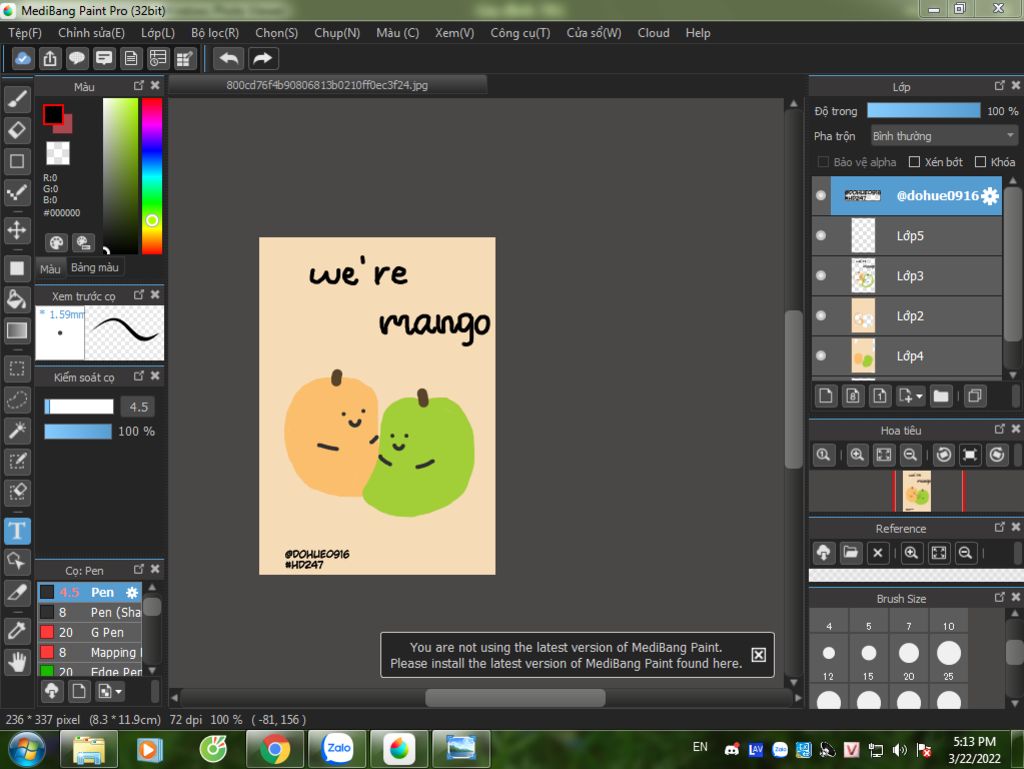The width and height of the screenshot is (1024, 769).
Task: Select the Hand pan tool
Action: (18, 662)
